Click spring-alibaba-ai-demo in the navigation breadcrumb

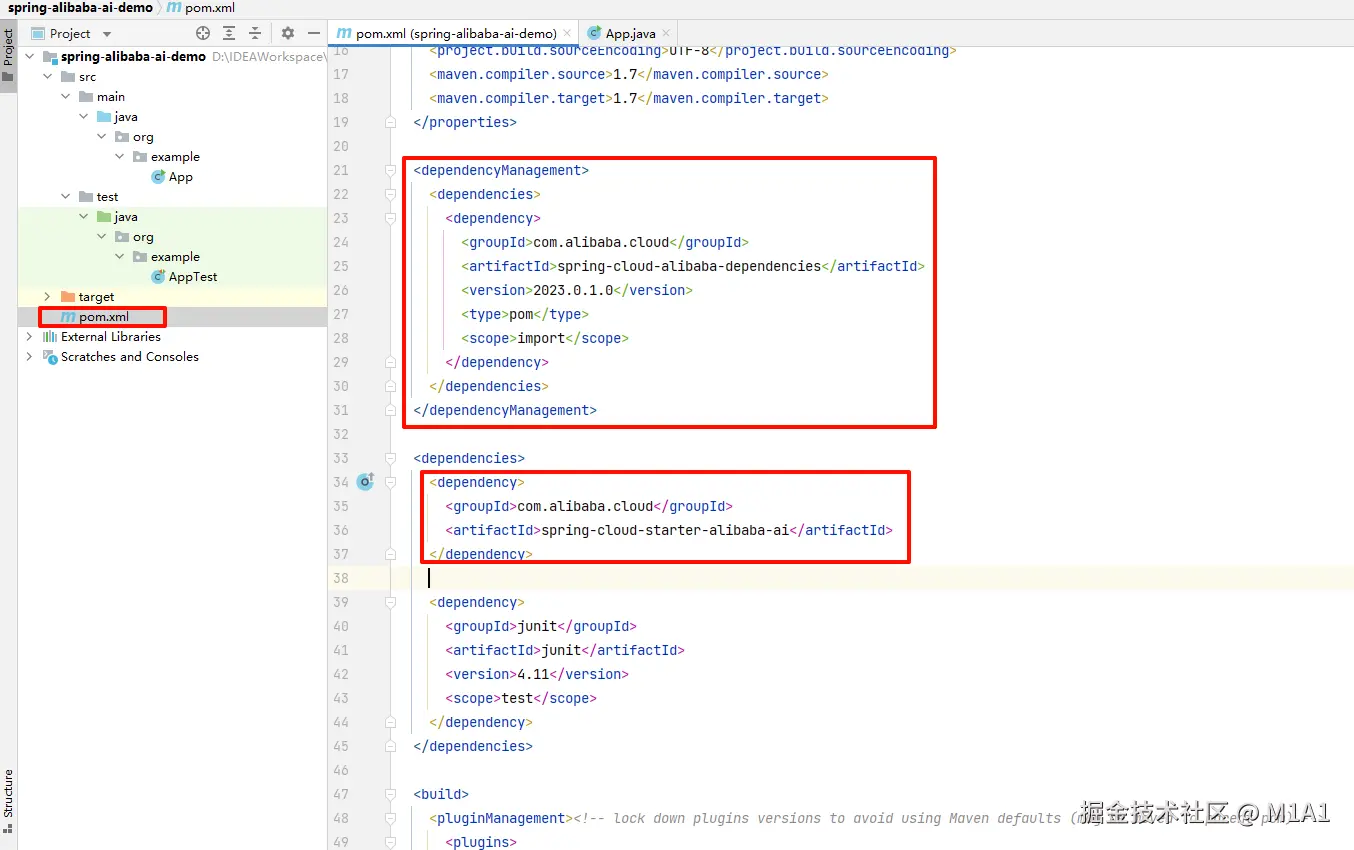[80, 8]
